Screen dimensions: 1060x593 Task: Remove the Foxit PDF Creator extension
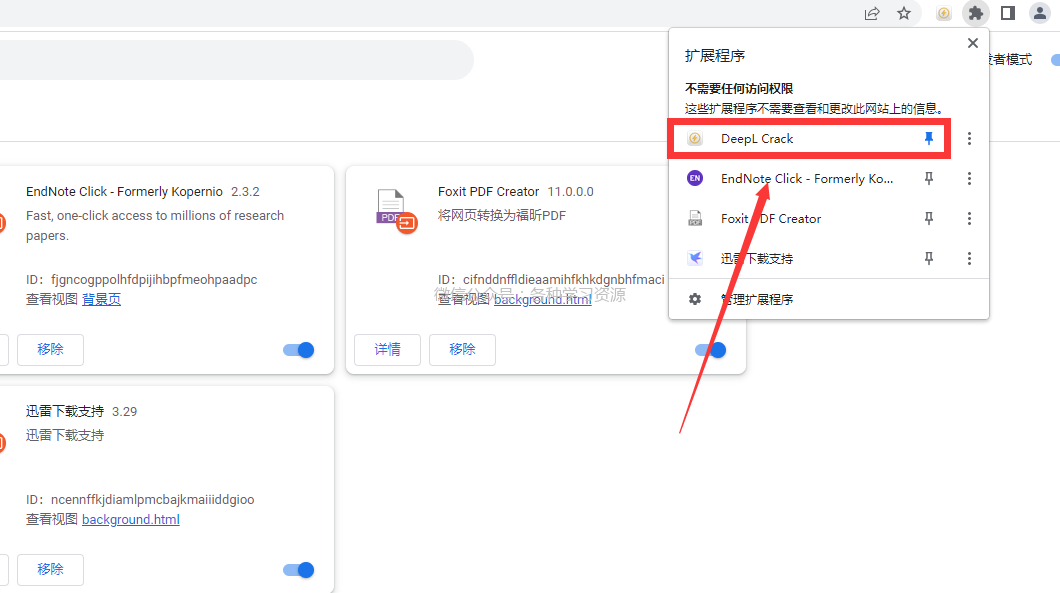tap(462, 350)
